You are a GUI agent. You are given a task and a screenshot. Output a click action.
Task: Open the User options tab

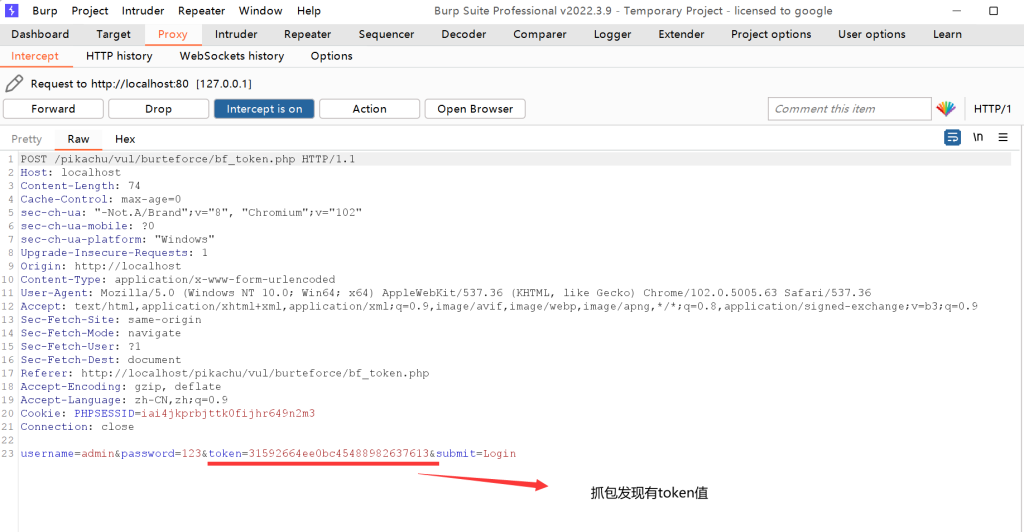coord(872,35)
